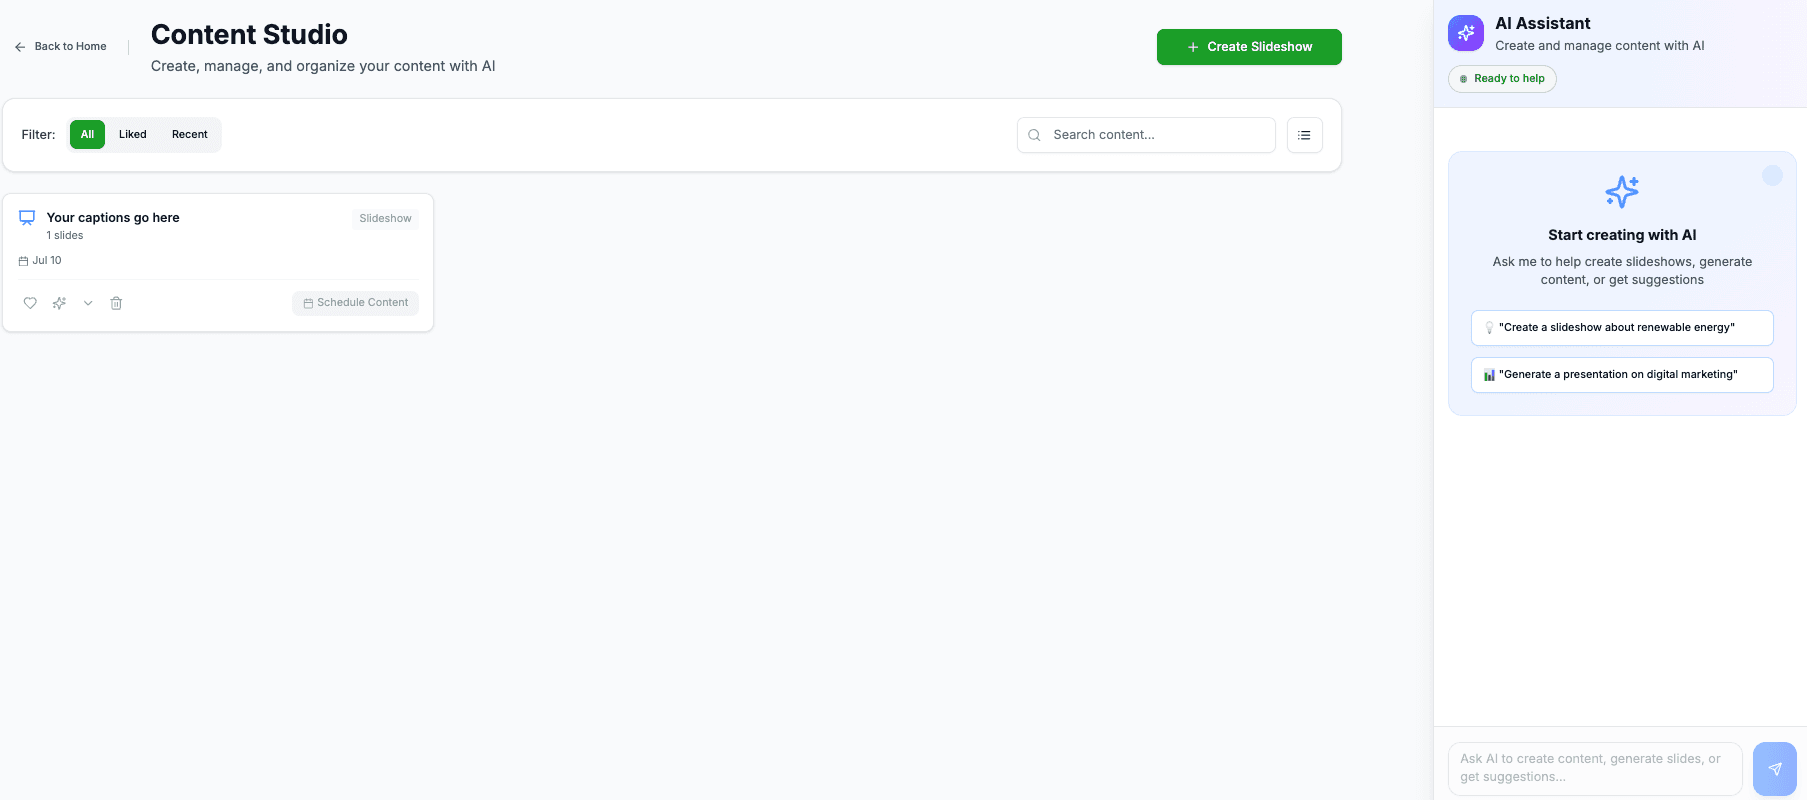Click the Slideshow type badge
Viewport: 1807px width, 800px height.
click(385, 218)
